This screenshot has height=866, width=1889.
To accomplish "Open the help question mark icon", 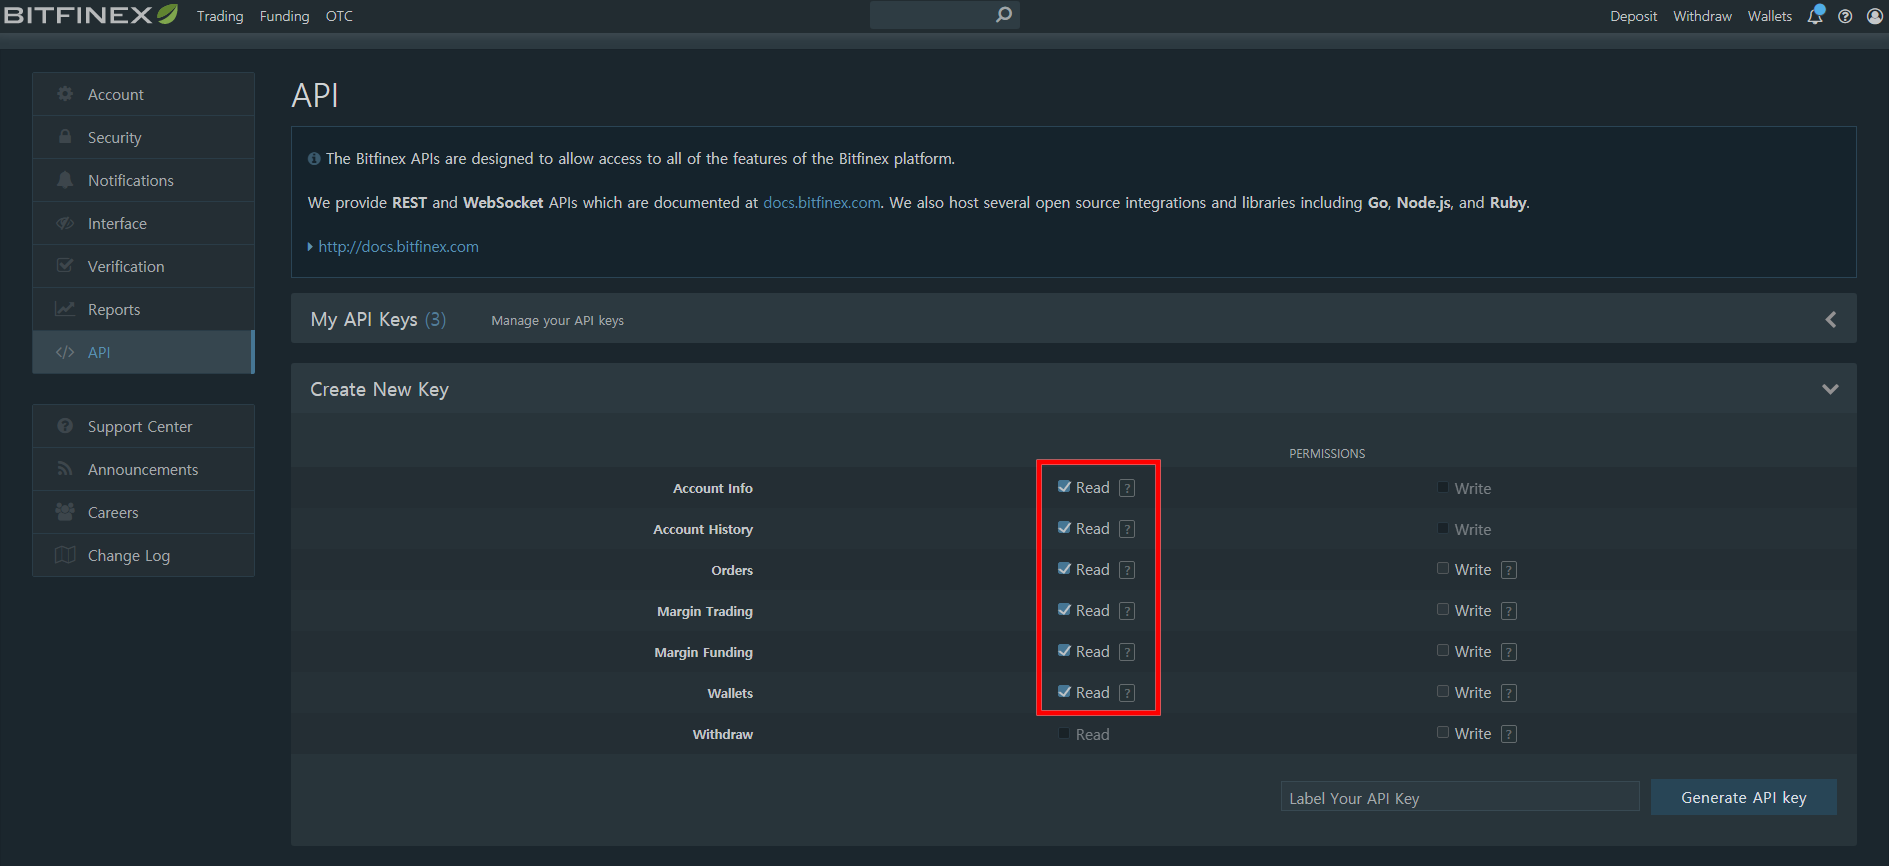I will (x=1845, y=16).
